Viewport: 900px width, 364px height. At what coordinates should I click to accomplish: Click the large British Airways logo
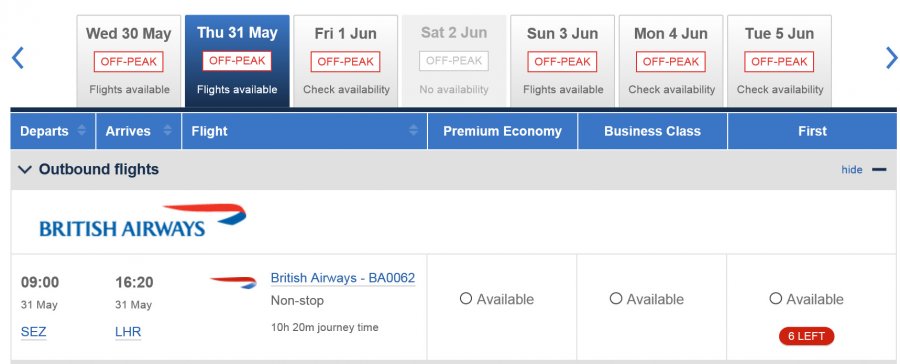coord(143,220)
